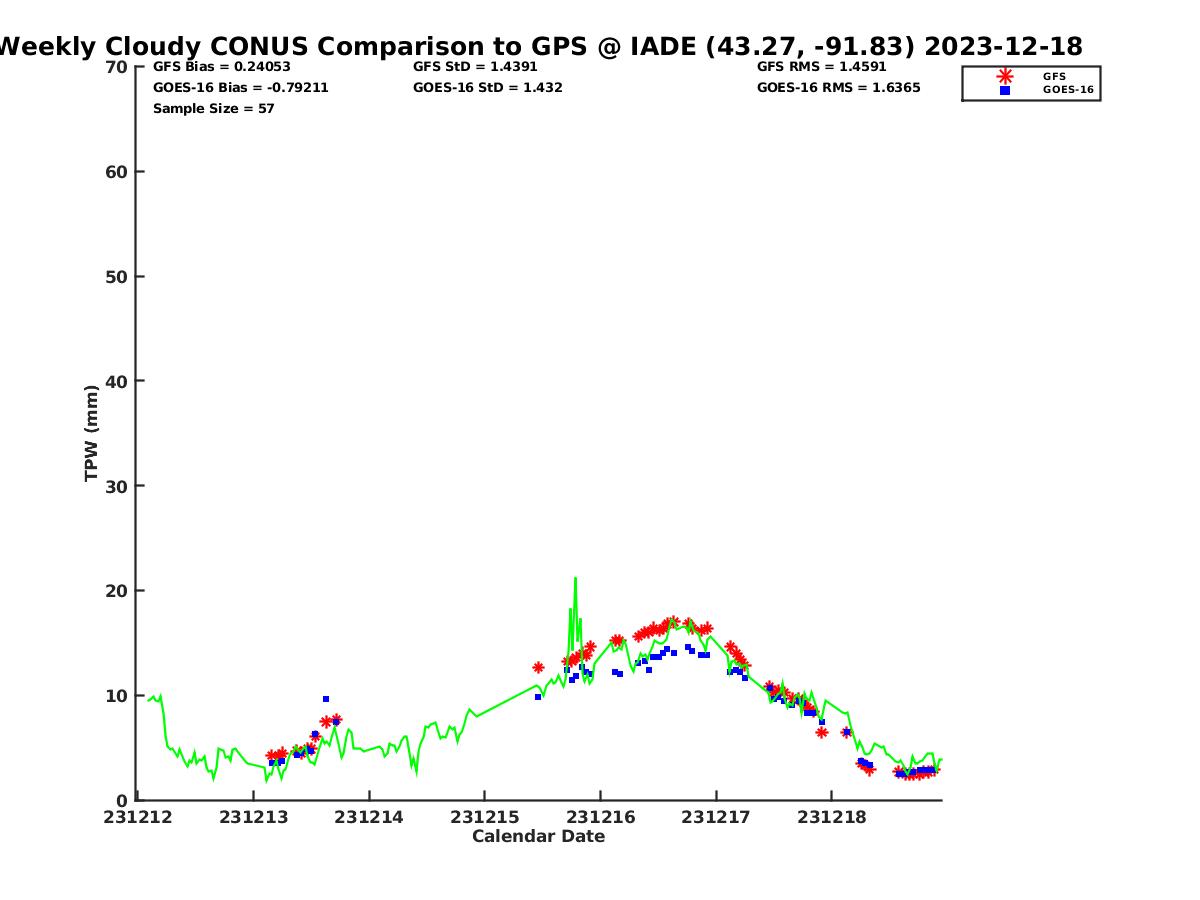The image size is (1200, 900).
Task: Click the 40 y-axis tick label
Action: (x=117, y=381)
